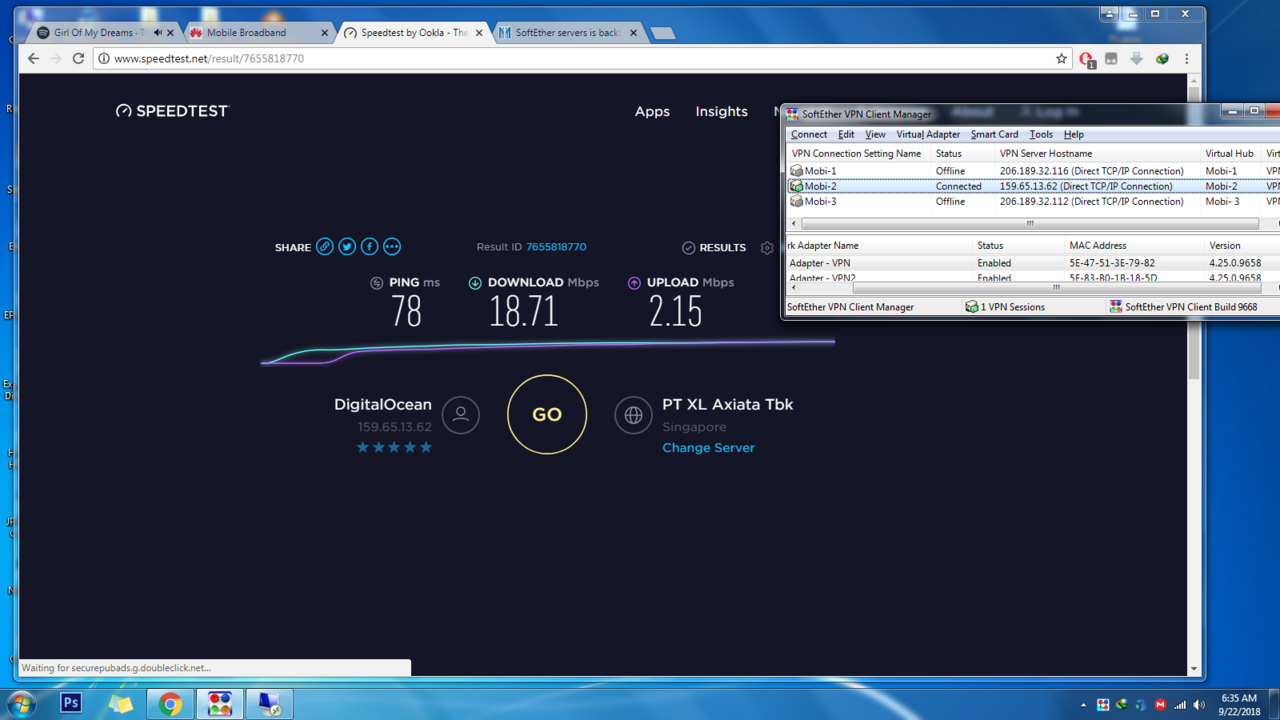Click the 1 VPN Sessions status entry
This screenshot has height=720, width=1280.
tap(1005, 307)
